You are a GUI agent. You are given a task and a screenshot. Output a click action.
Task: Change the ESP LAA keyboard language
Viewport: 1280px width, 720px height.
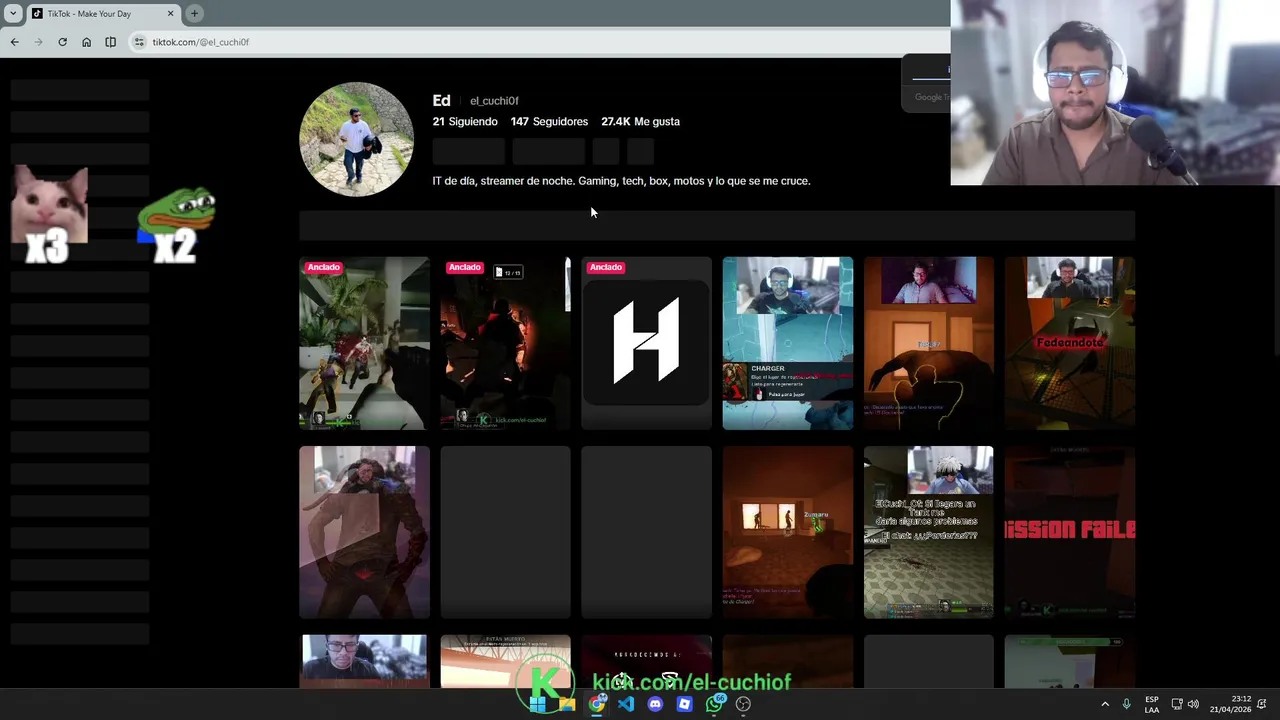click(1152, 704)
